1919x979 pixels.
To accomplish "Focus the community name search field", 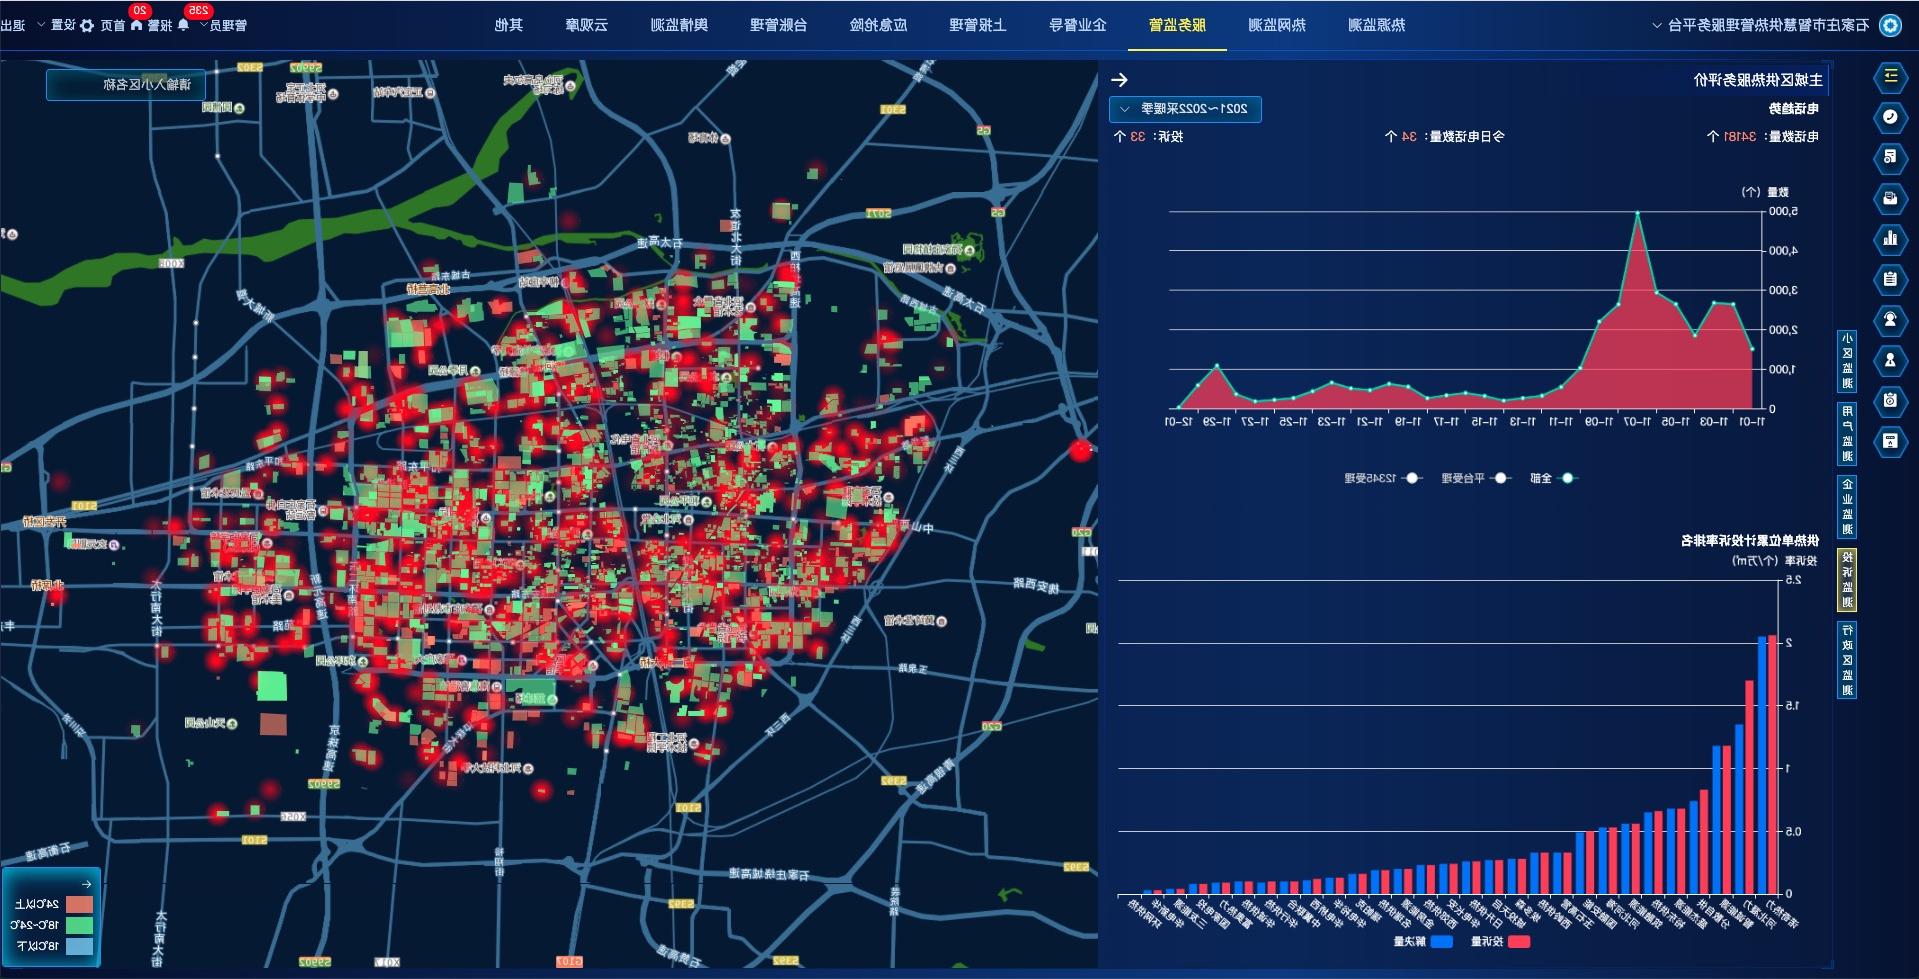I will (x=125, y=85).
